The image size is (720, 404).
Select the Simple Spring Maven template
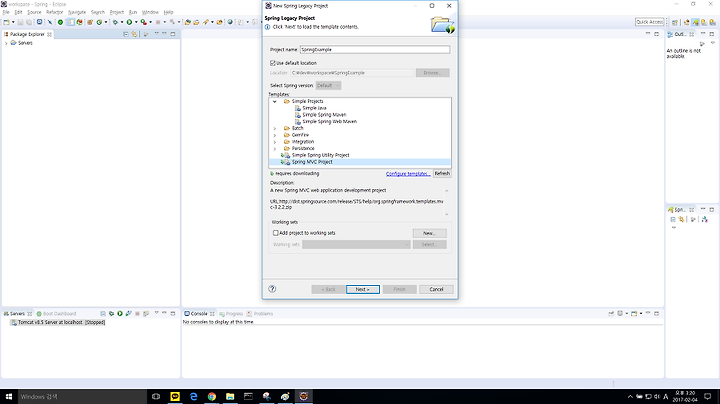coord(324,115)
